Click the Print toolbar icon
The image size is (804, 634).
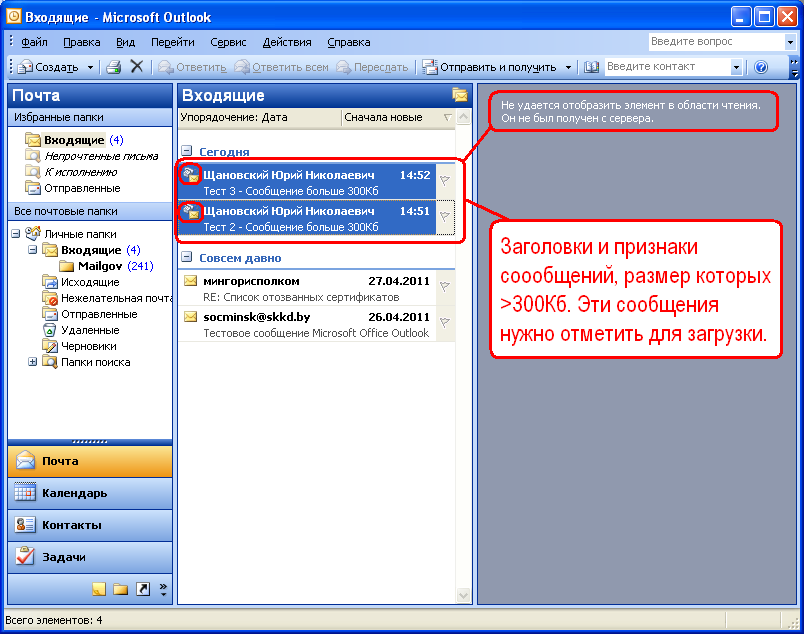[113, 67]
